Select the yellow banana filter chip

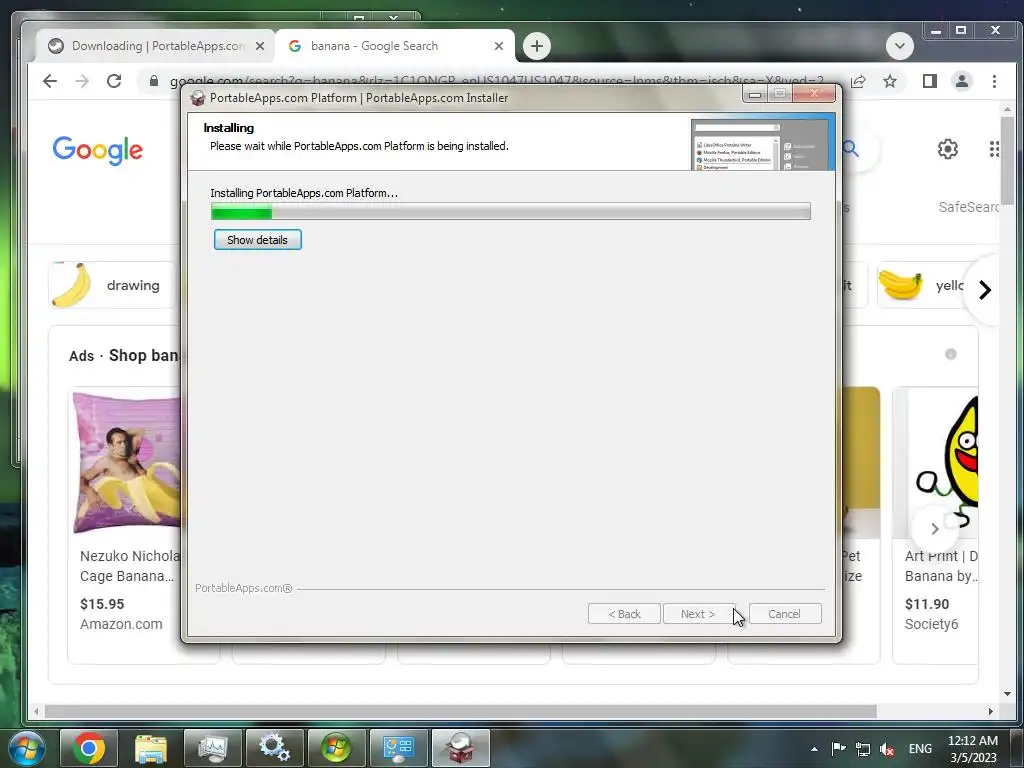[921, 285]
